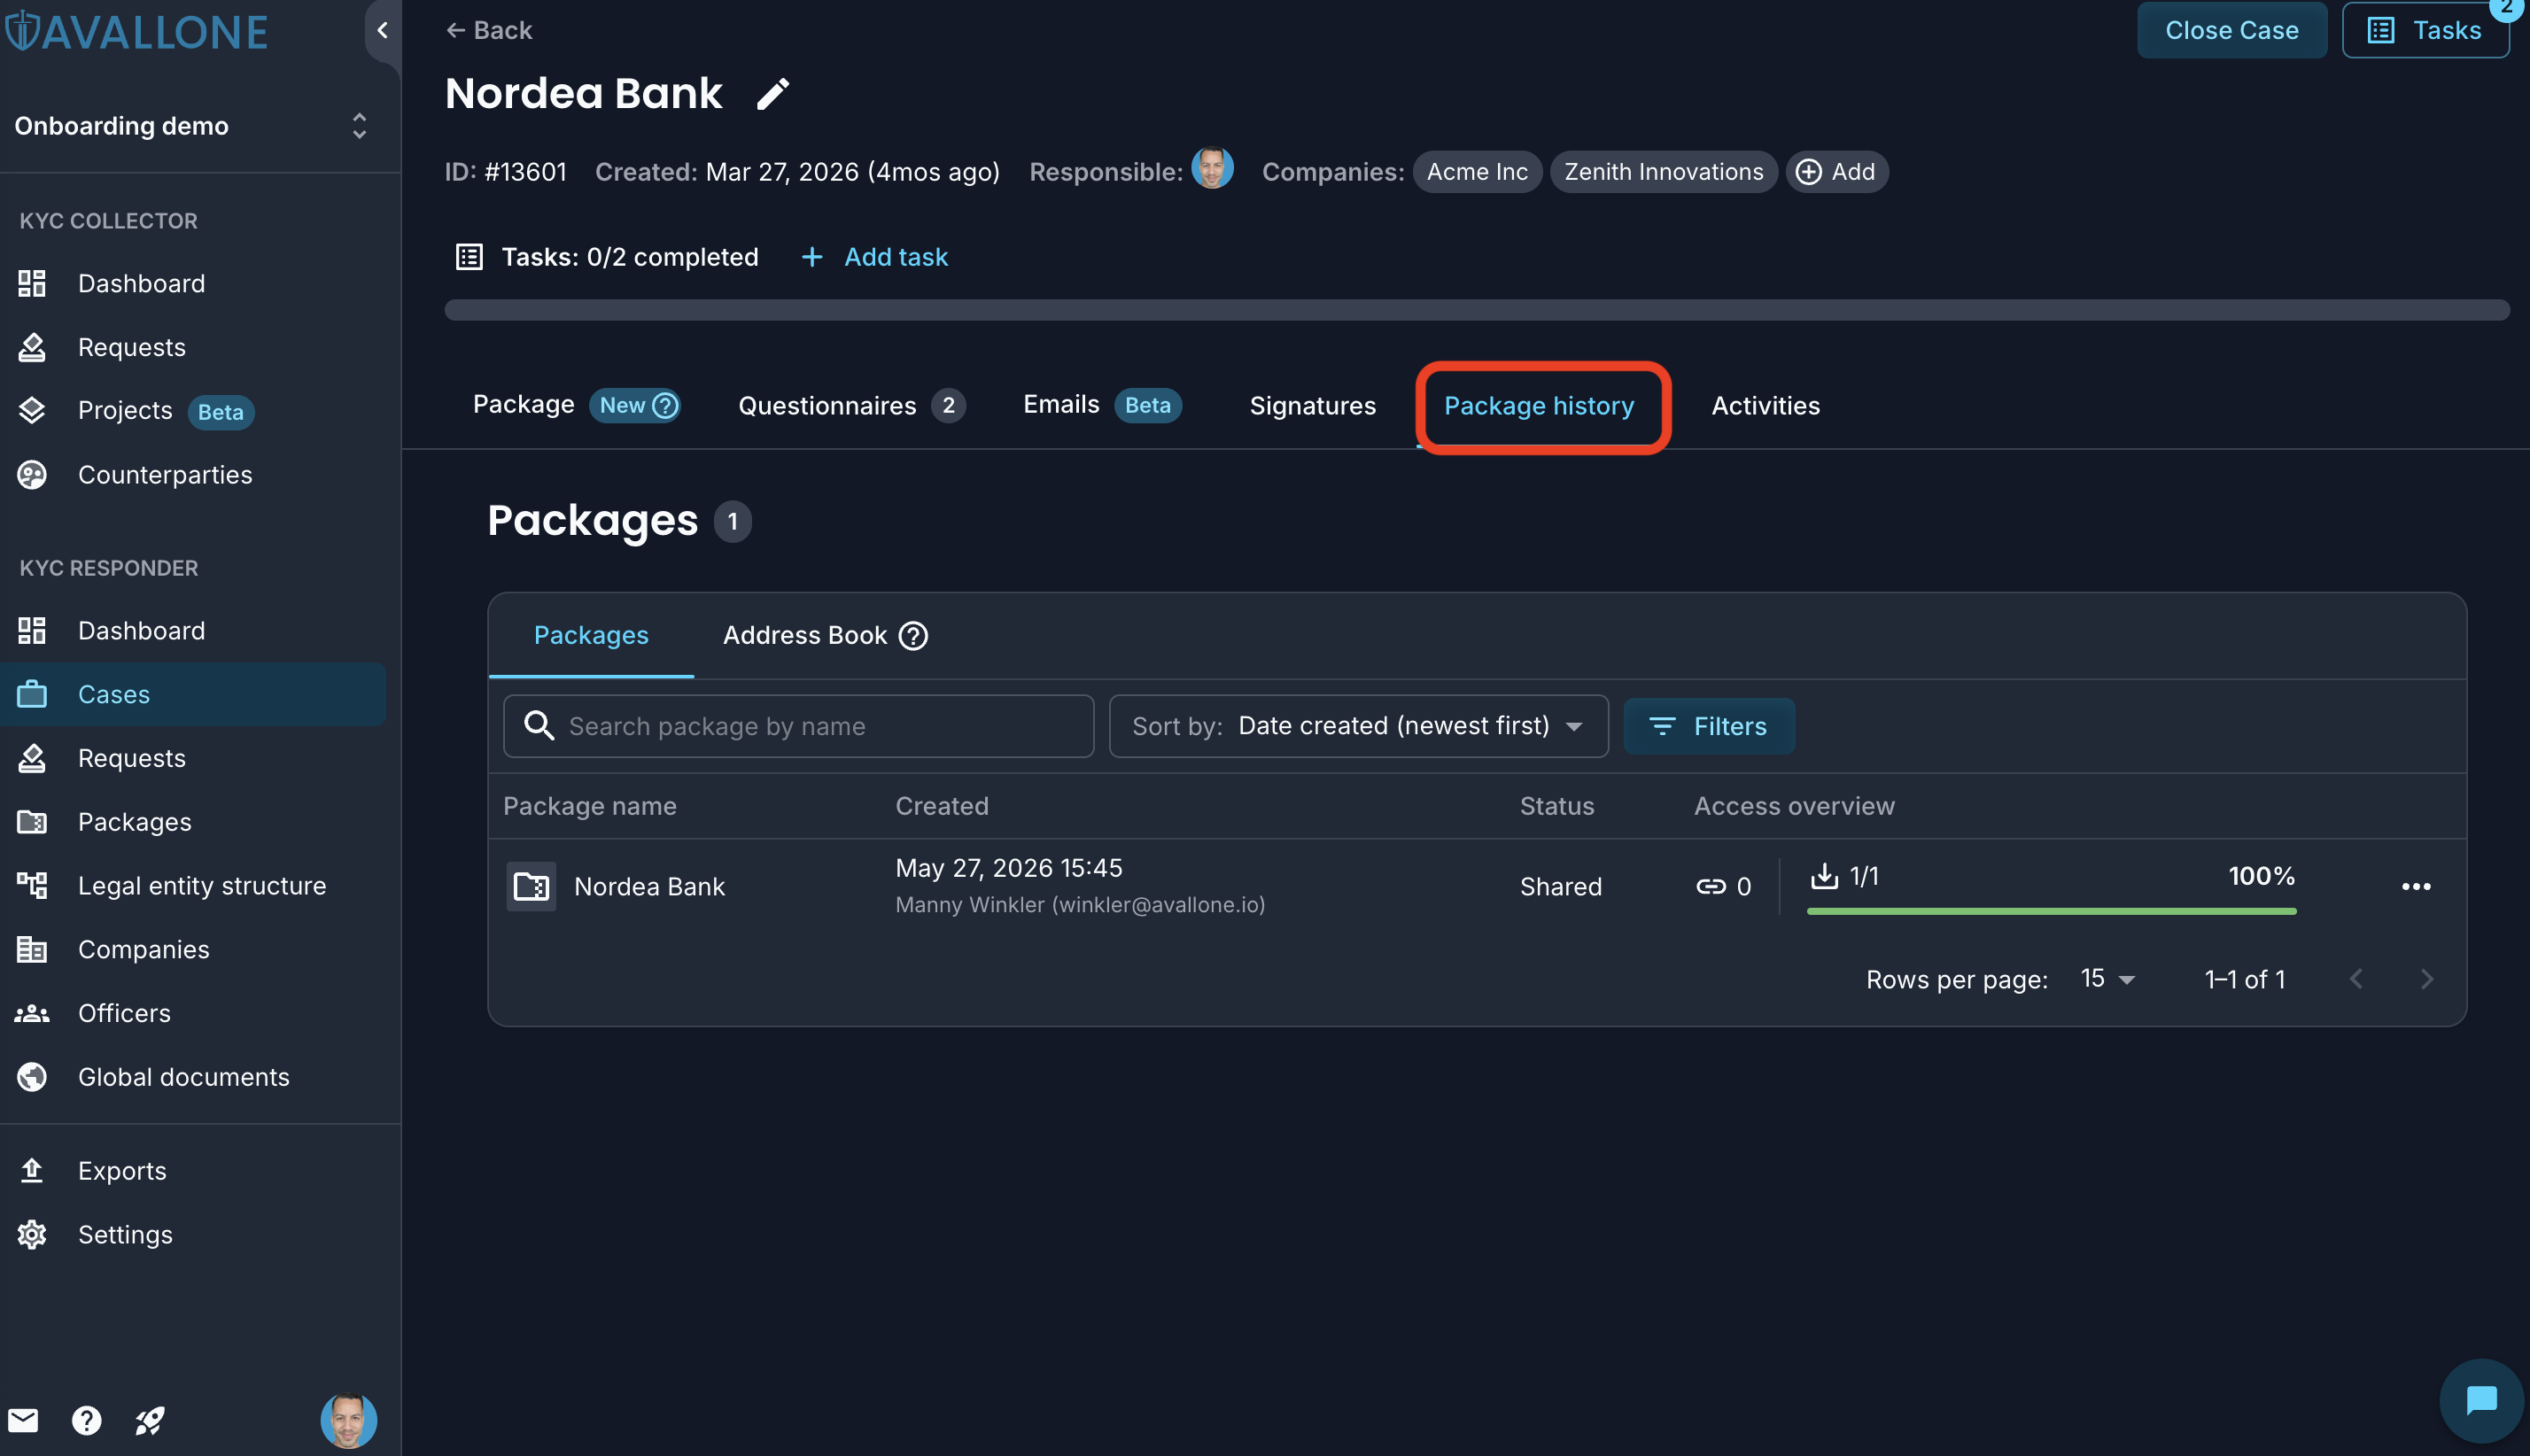The height and width of the screenshot is (1456, 2530).
Task: Go Back to the previous page
Action: click(489, 30)
